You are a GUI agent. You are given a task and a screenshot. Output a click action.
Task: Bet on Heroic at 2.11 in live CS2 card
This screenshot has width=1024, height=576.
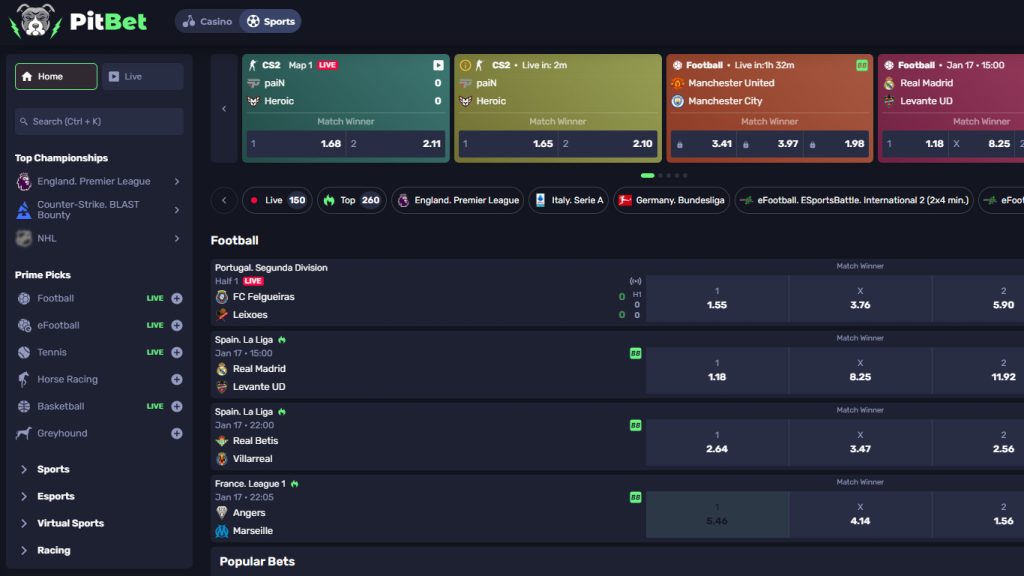tap(396, 144)
